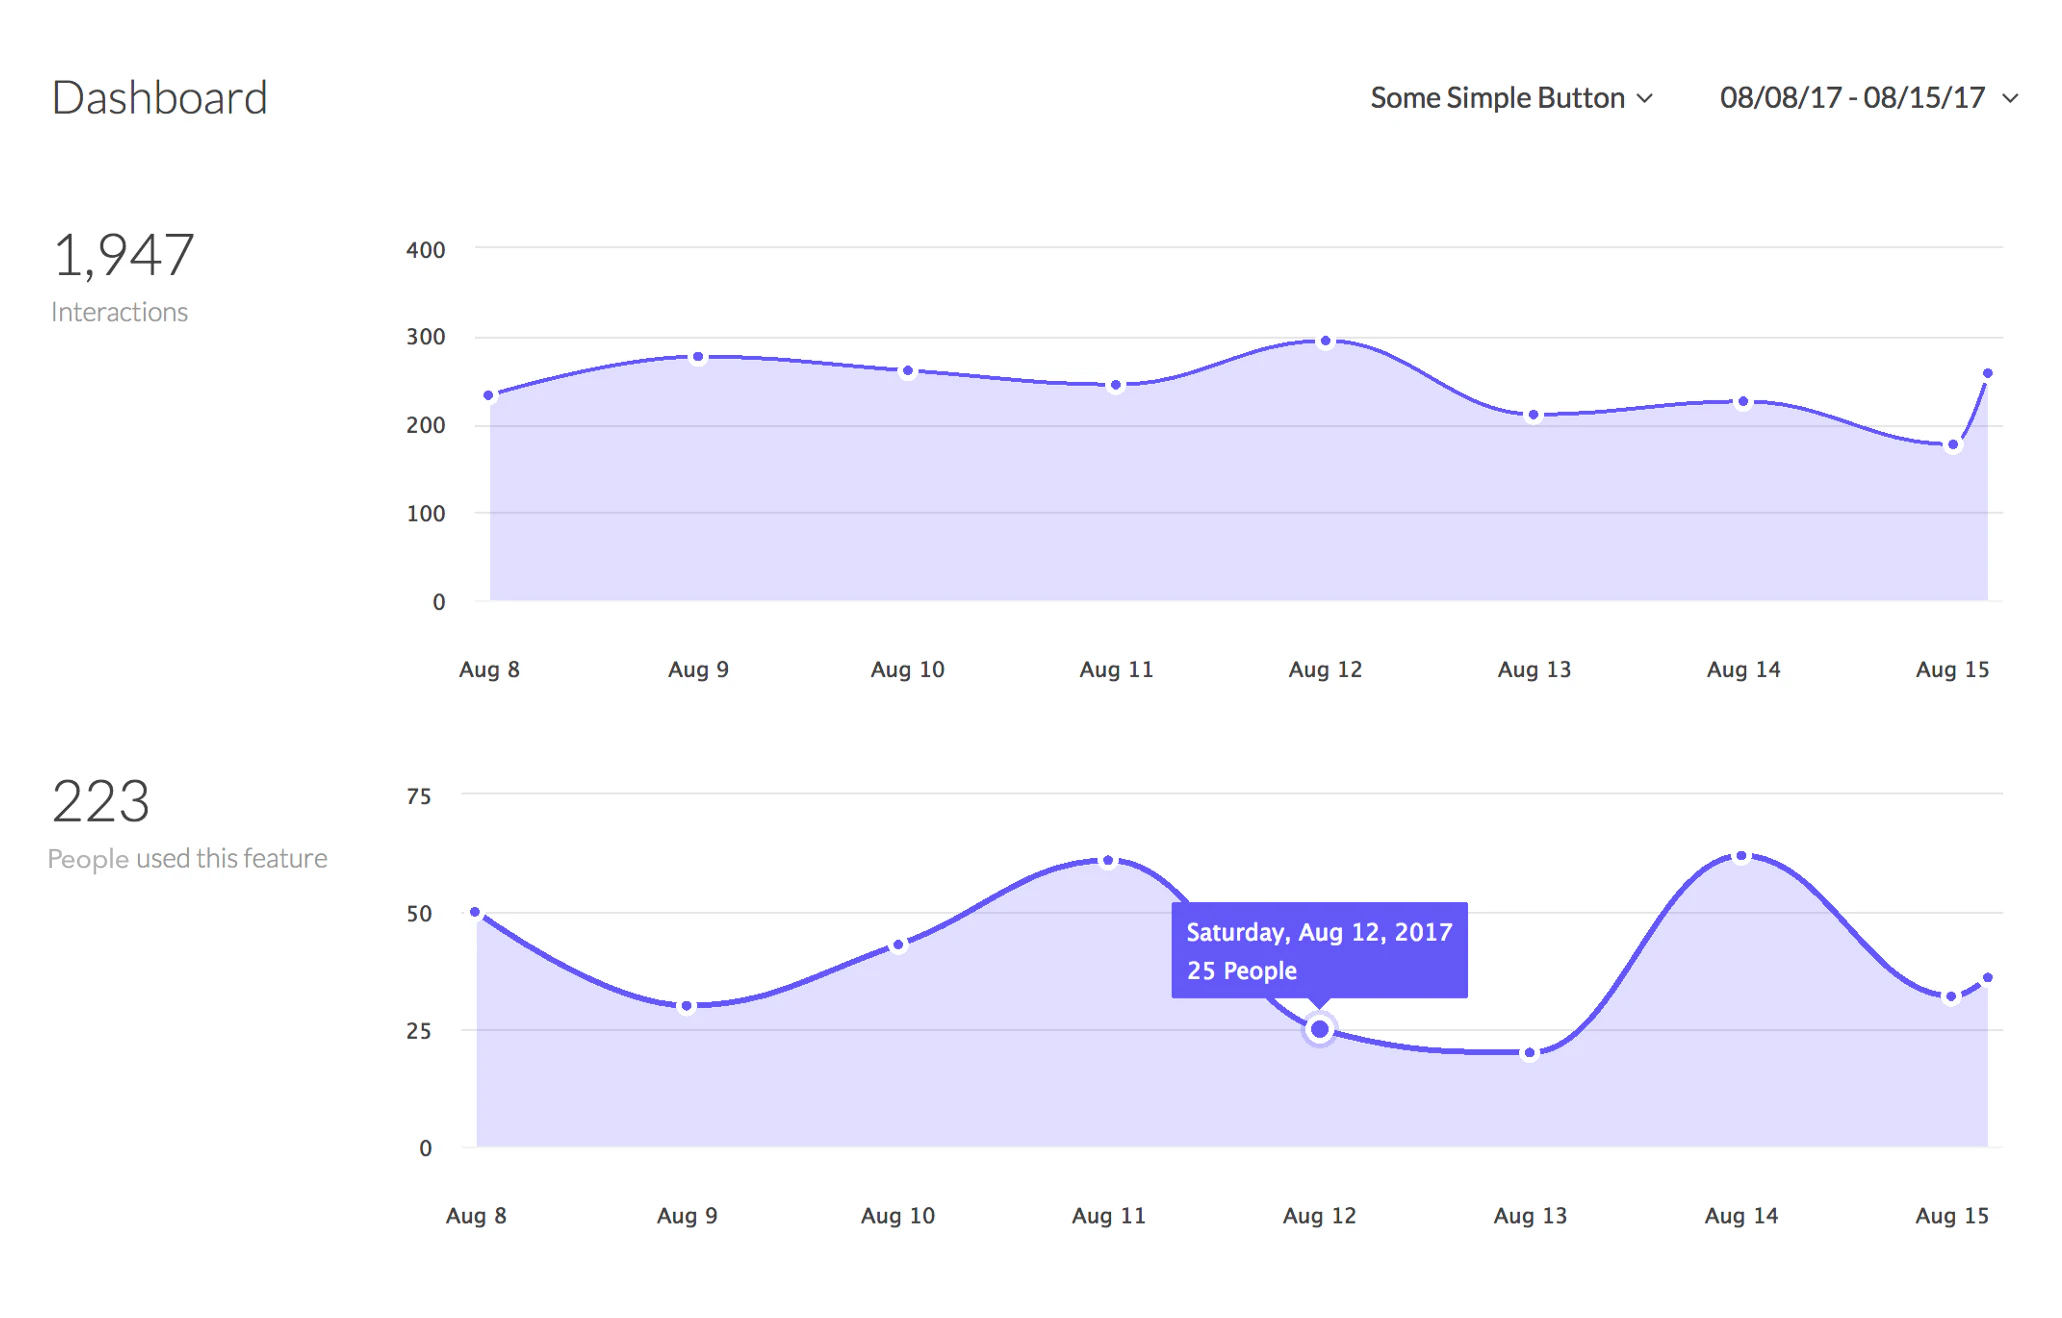This screenshot has height=1318, width=2062.
Task: Select the Aug 8 point on Interactions chart
Action: click(489, 395)
